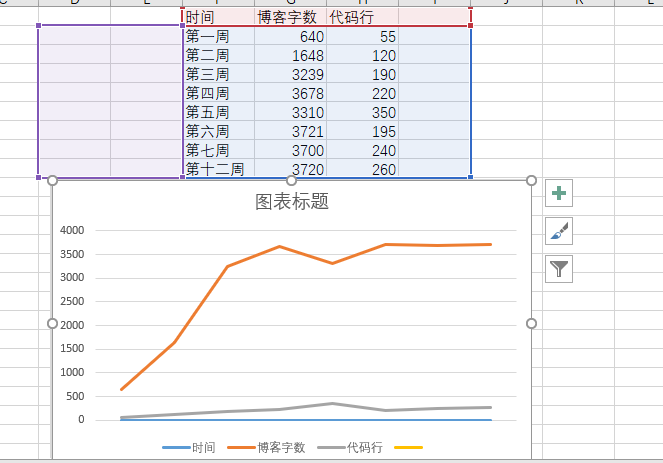Viewport: 663px width, 463px height.
Task: Select cell with value 195
Action: 362,131
